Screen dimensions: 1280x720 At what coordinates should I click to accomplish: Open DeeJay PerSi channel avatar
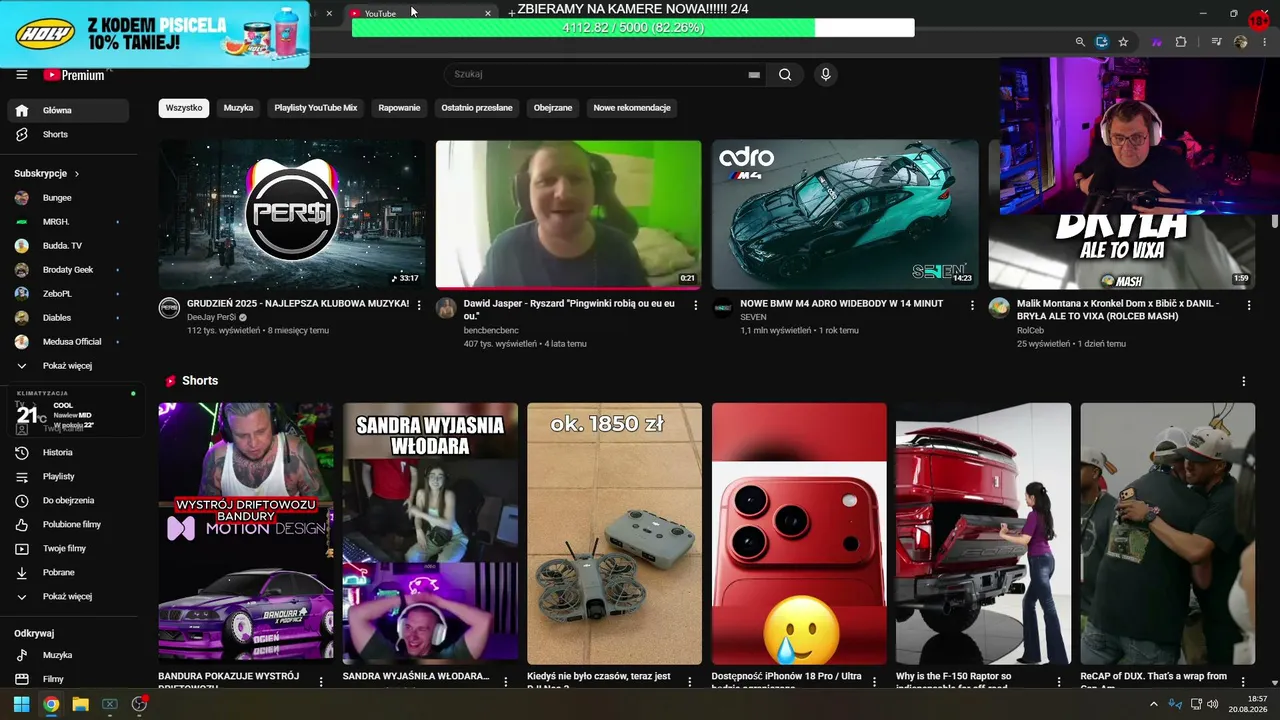[x=169, y=308]
